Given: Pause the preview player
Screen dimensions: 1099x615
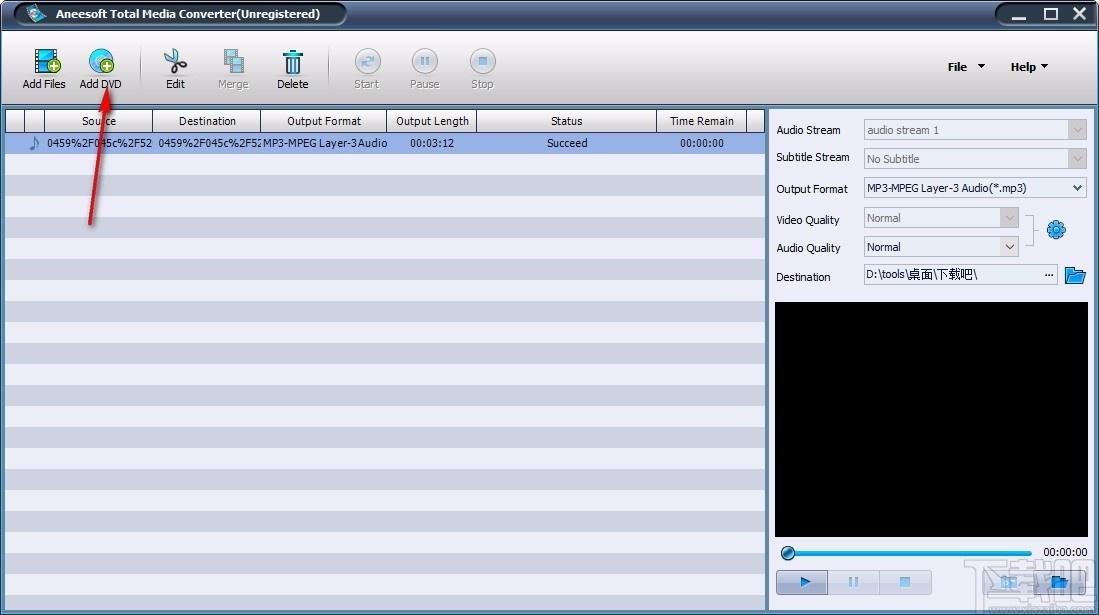Looking at the screenshot, I should tap(853, 581).
